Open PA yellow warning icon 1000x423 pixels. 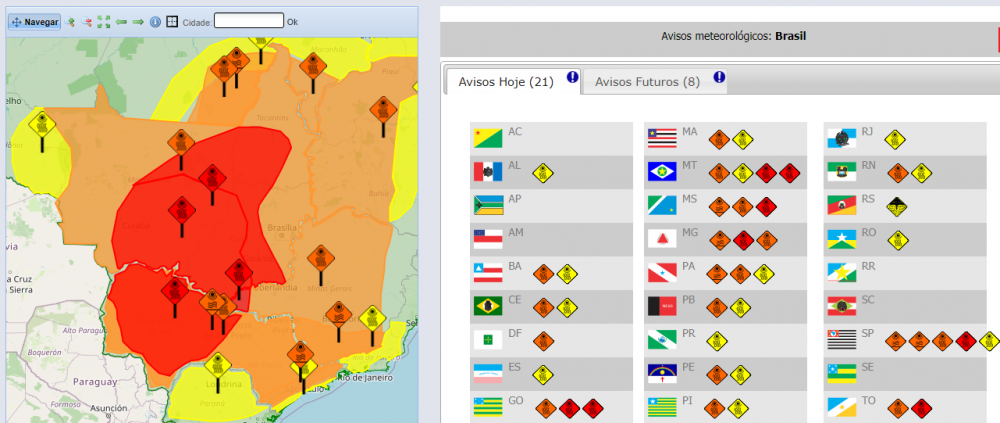pos(763,274)
